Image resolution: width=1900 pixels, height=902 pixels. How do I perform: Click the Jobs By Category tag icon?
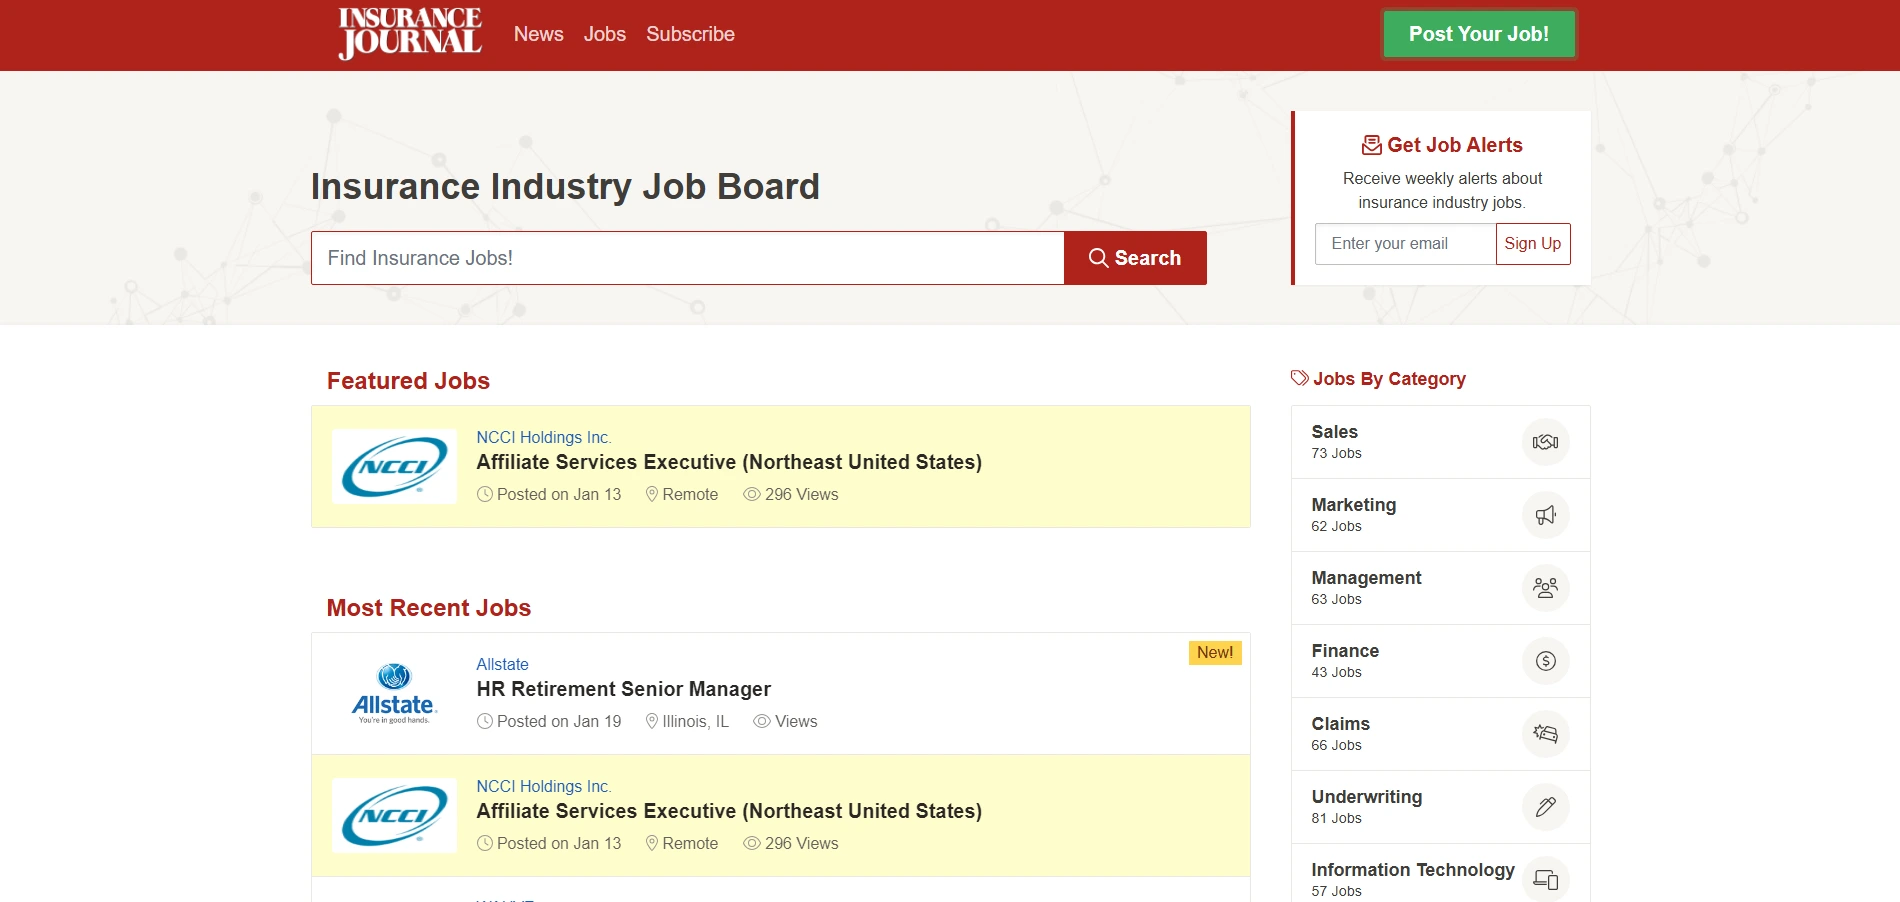[1300, 378]
